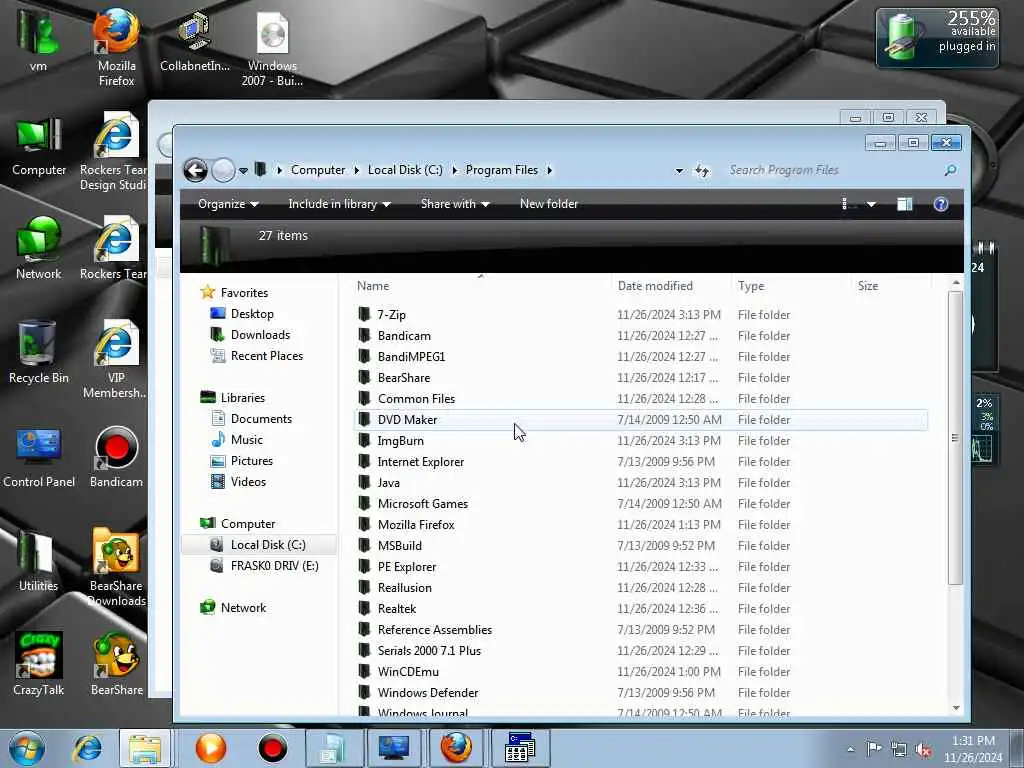The height and width of the screenshot is (768, 1024).
Task: Click the Forward navigation button
Action: coord(223,170)
